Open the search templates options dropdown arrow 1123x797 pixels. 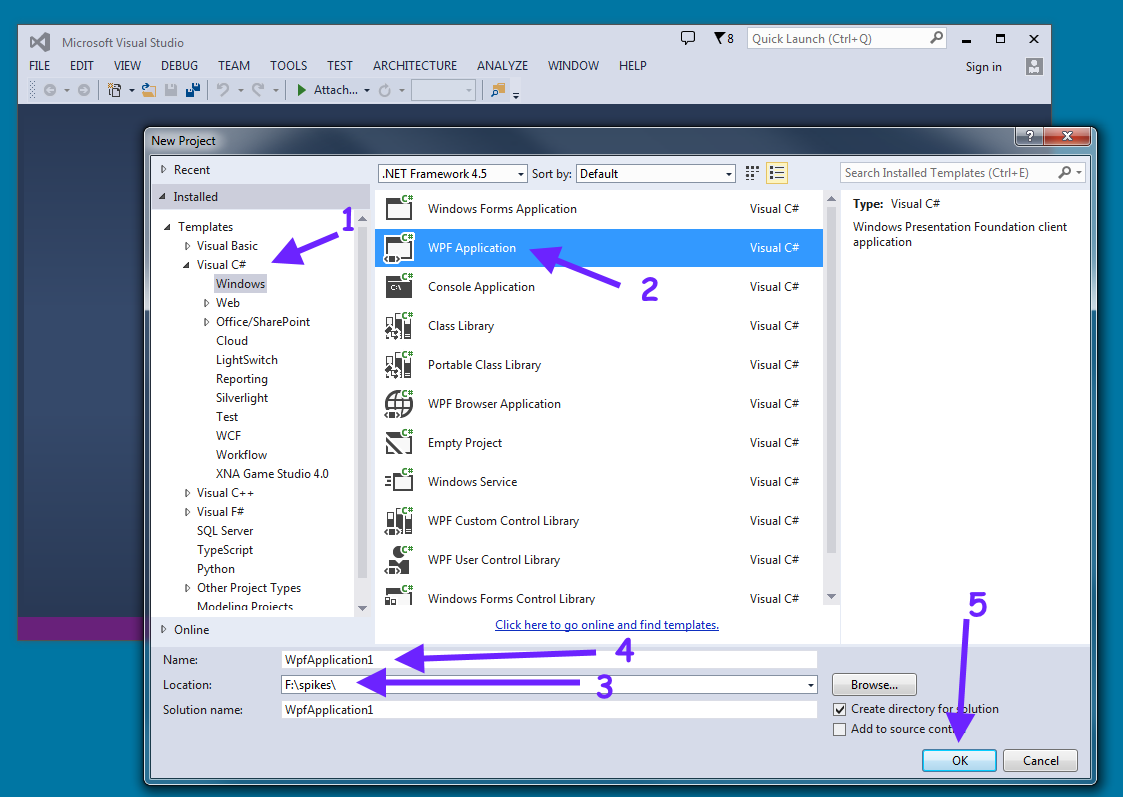click(x=1079, y=173)
